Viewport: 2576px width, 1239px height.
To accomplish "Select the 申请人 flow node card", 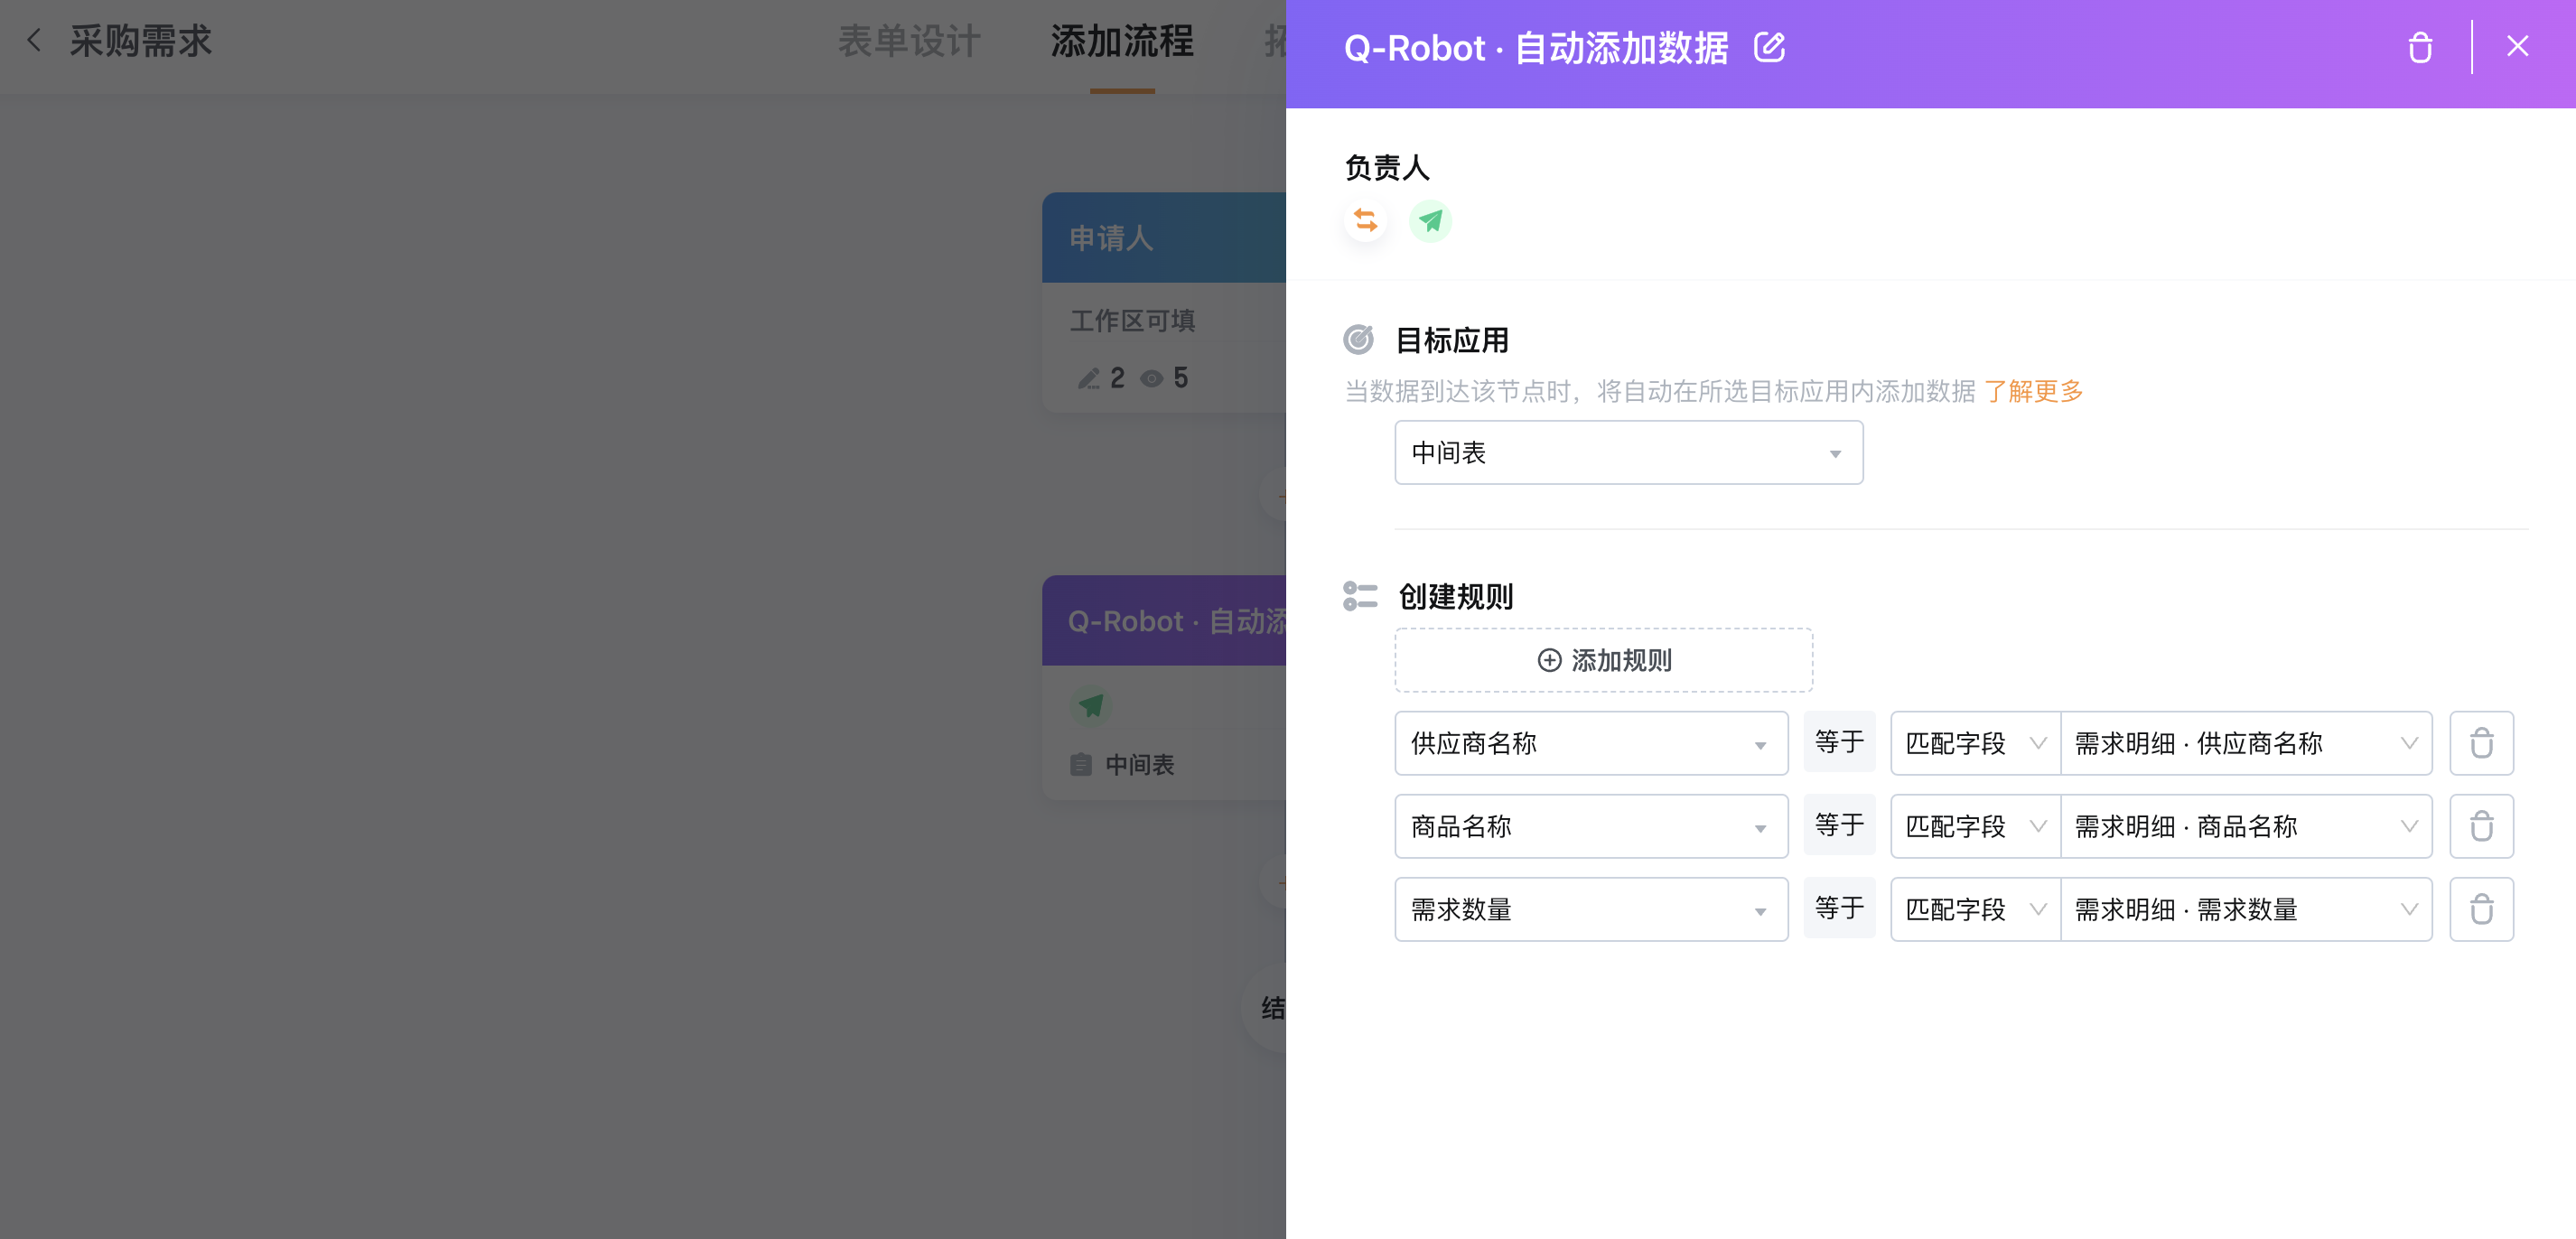I will 1164,302.
